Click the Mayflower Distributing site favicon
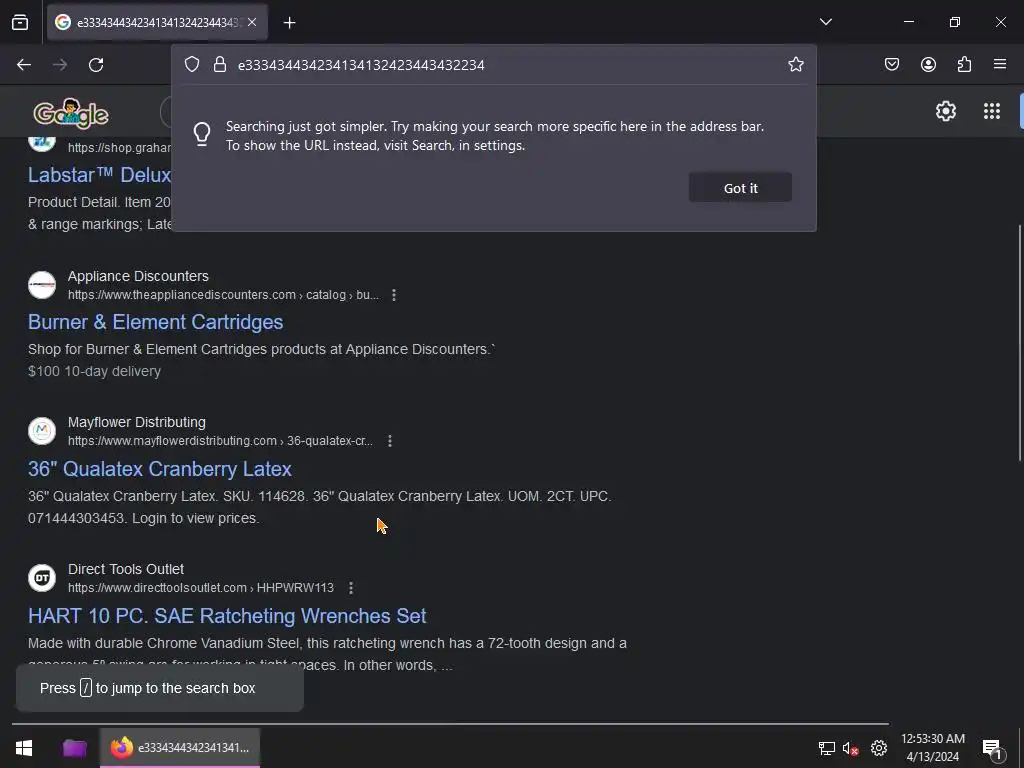Image resolution: width=1024 pixels, height=768 pixels. [42, 431]
